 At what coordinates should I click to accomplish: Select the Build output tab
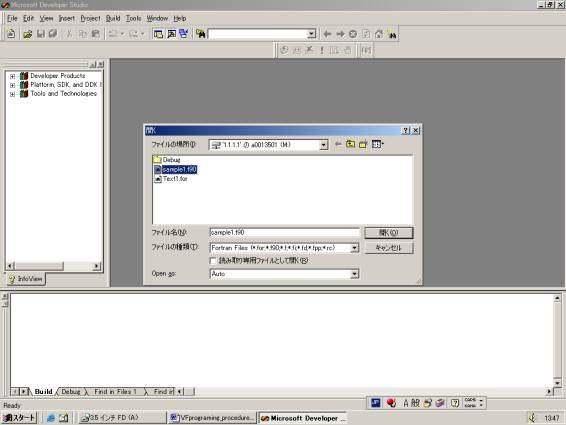43,391
